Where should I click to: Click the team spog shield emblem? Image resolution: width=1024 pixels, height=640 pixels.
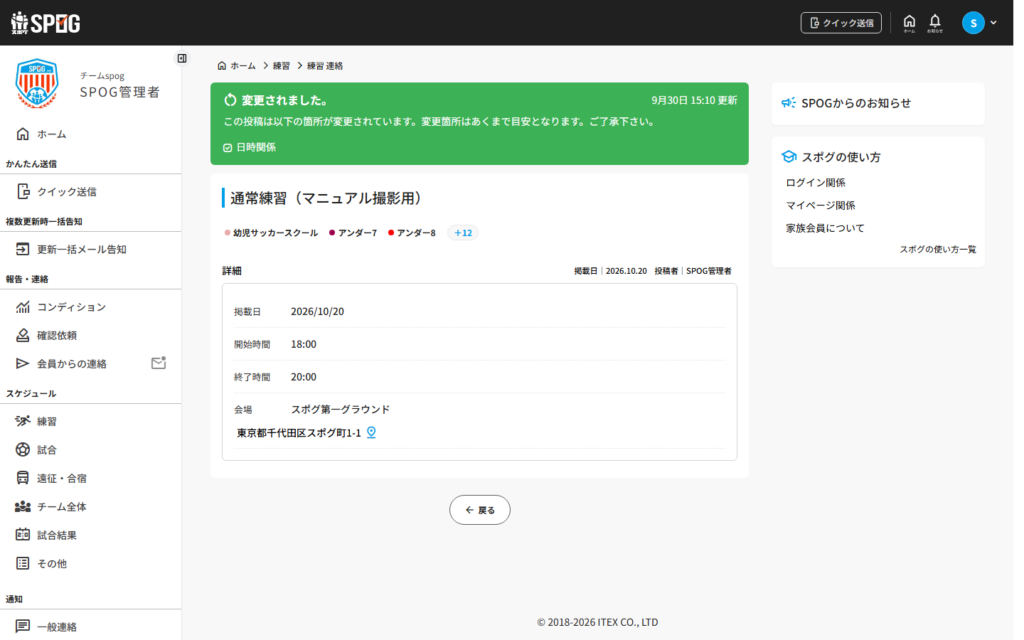pos(37,84)
